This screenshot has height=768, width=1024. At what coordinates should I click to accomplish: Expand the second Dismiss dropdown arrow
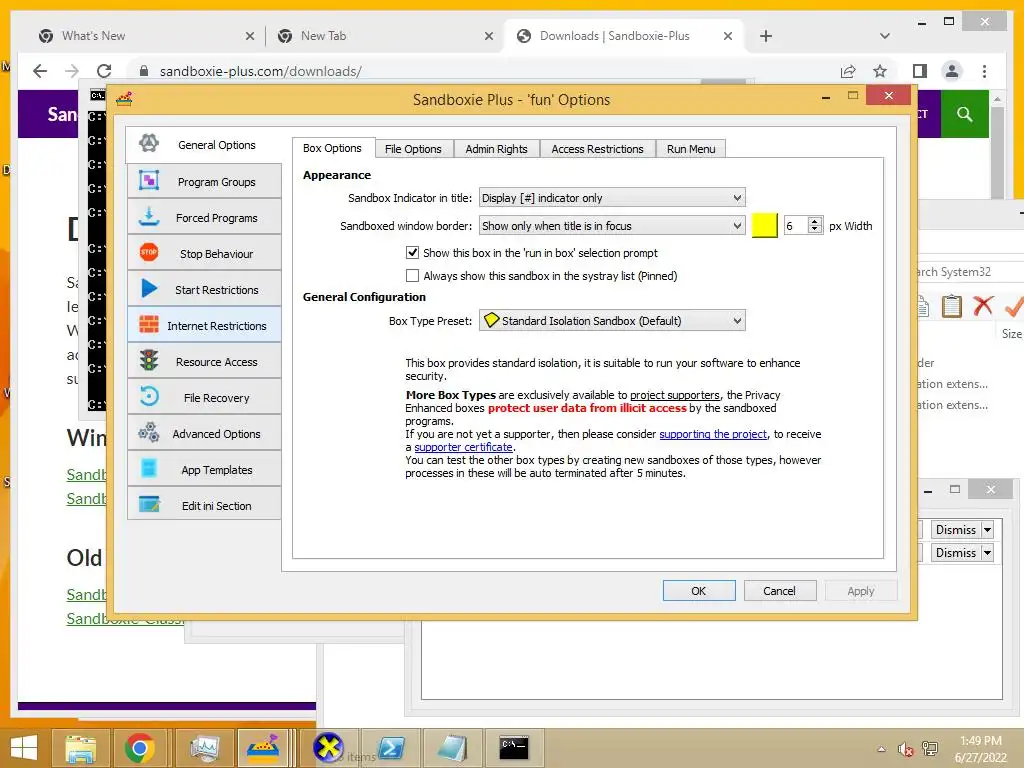987,552
